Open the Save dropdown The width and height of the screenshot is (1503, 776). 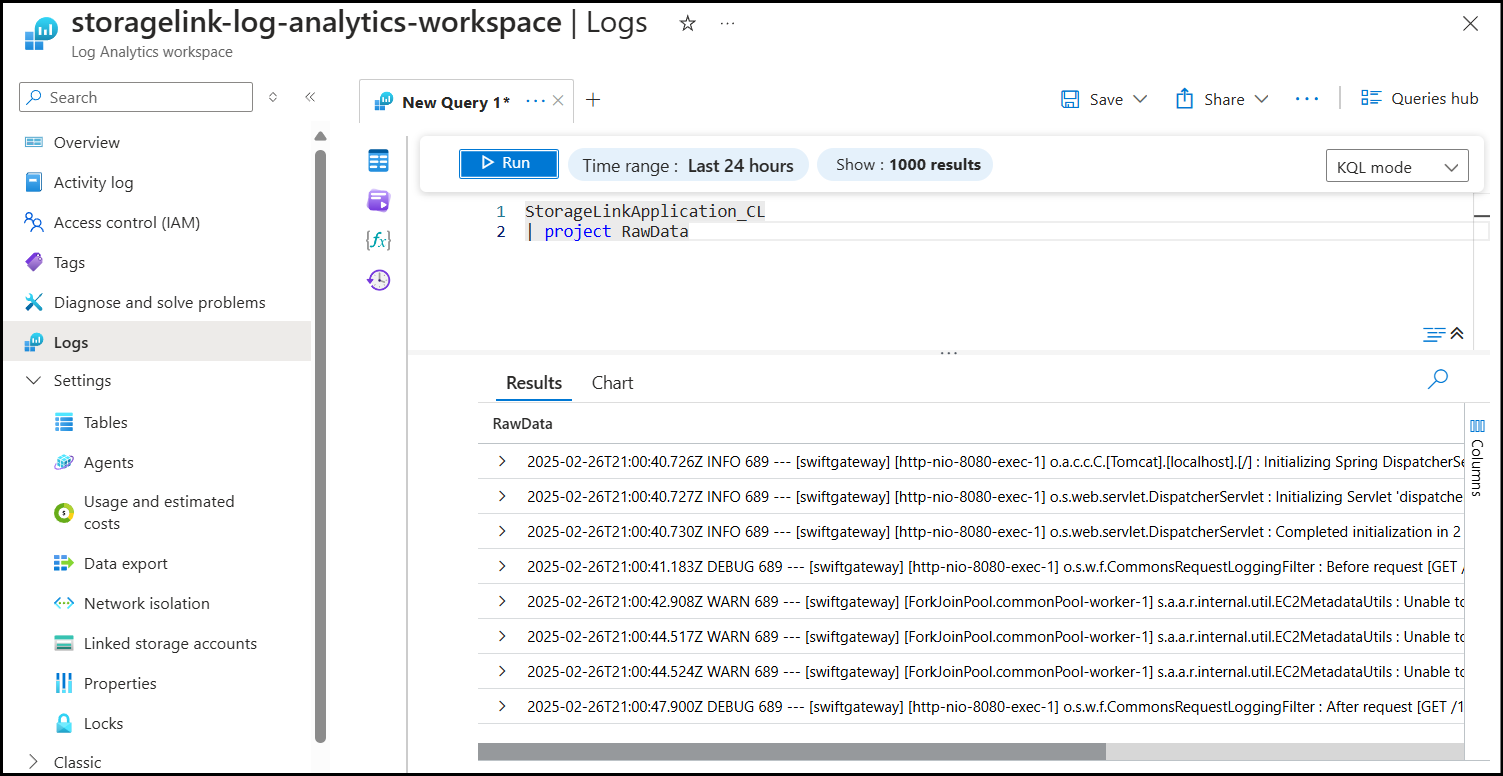(1104, 99)
